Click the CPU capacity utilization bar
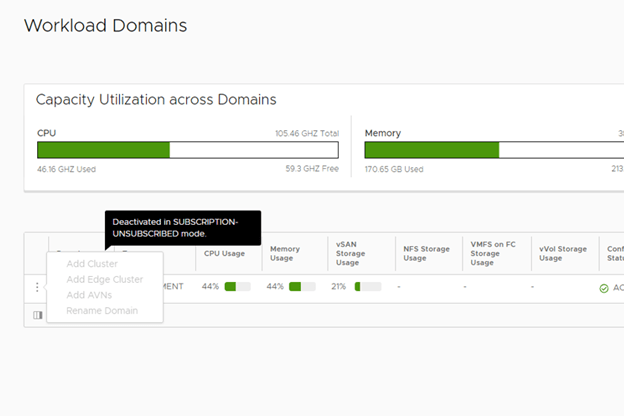The height and width of the screenshot is (416, 624). 188,150
